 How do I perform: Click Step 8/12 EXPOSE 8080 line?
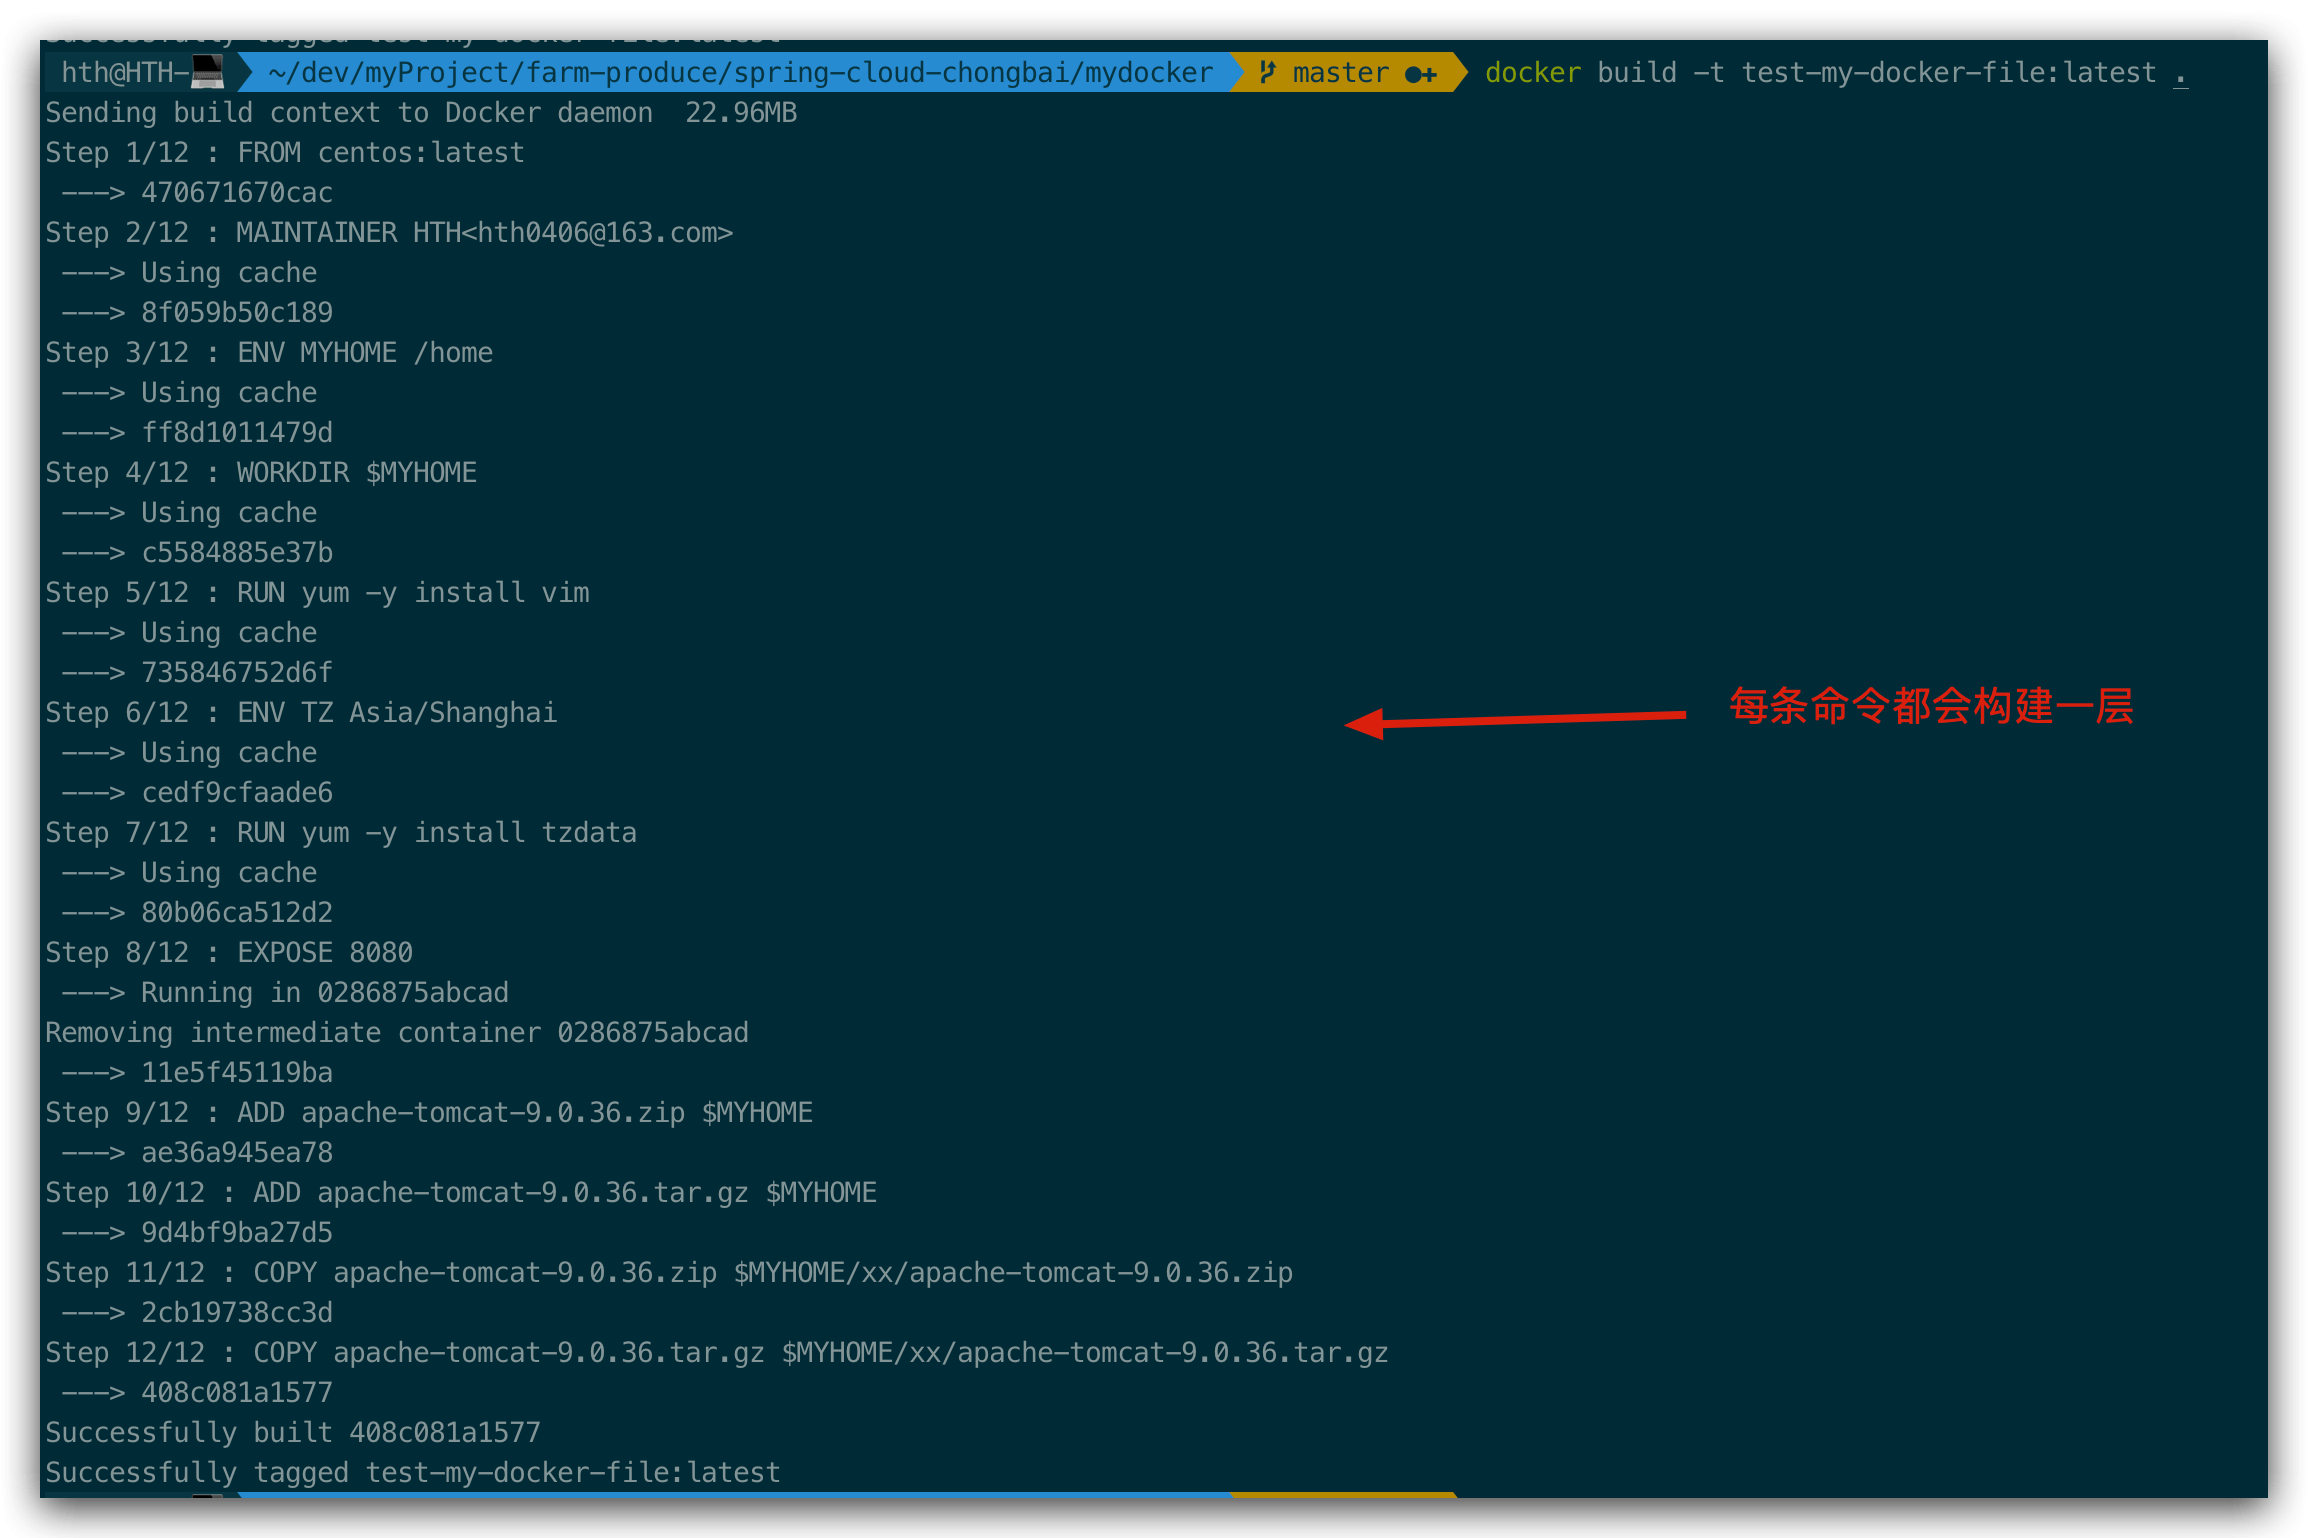pos(229,953)
